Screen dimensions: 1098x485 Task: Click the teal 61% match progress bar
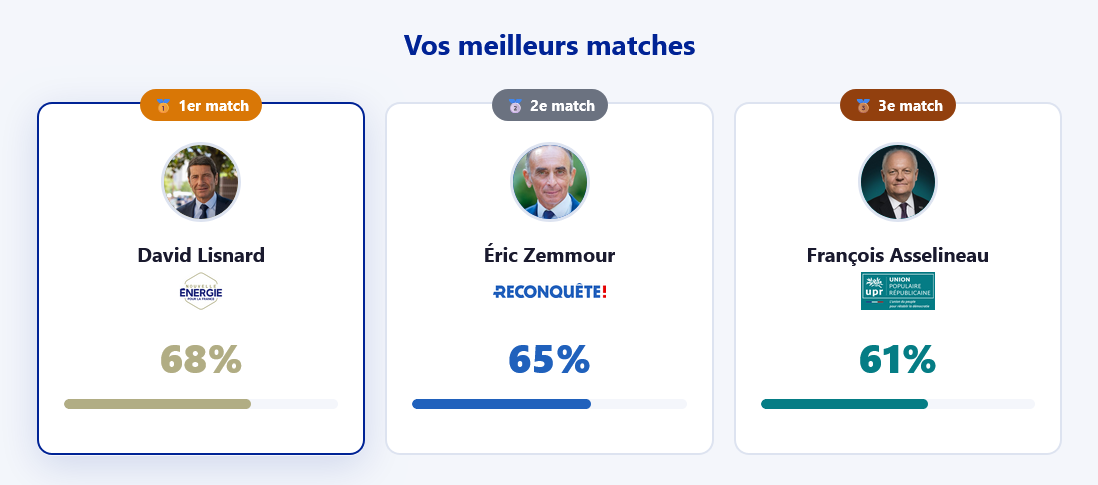[898, 404]
